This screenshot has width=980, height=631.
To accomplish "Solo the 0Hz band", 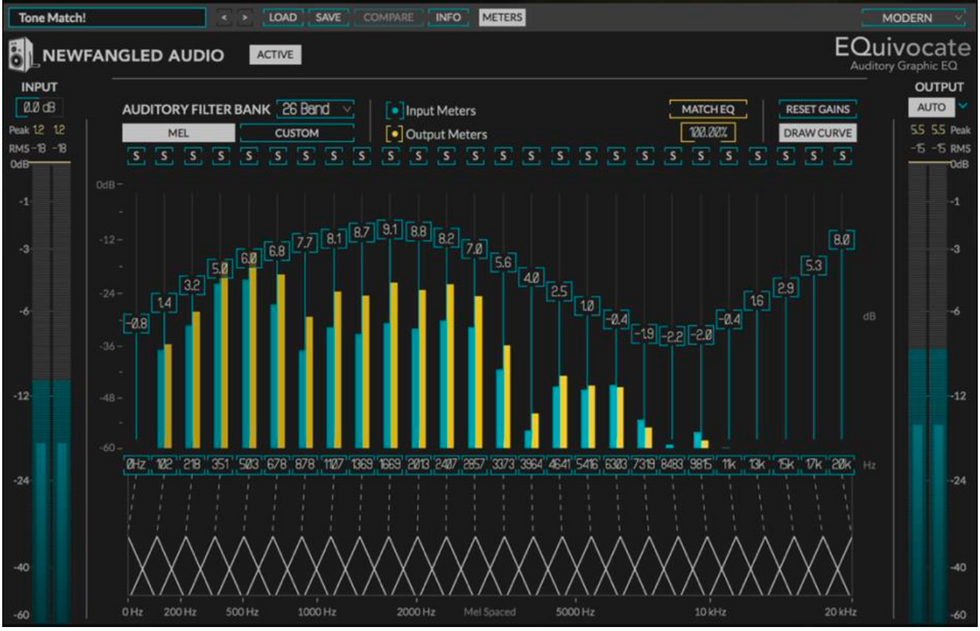I will 136,156.
